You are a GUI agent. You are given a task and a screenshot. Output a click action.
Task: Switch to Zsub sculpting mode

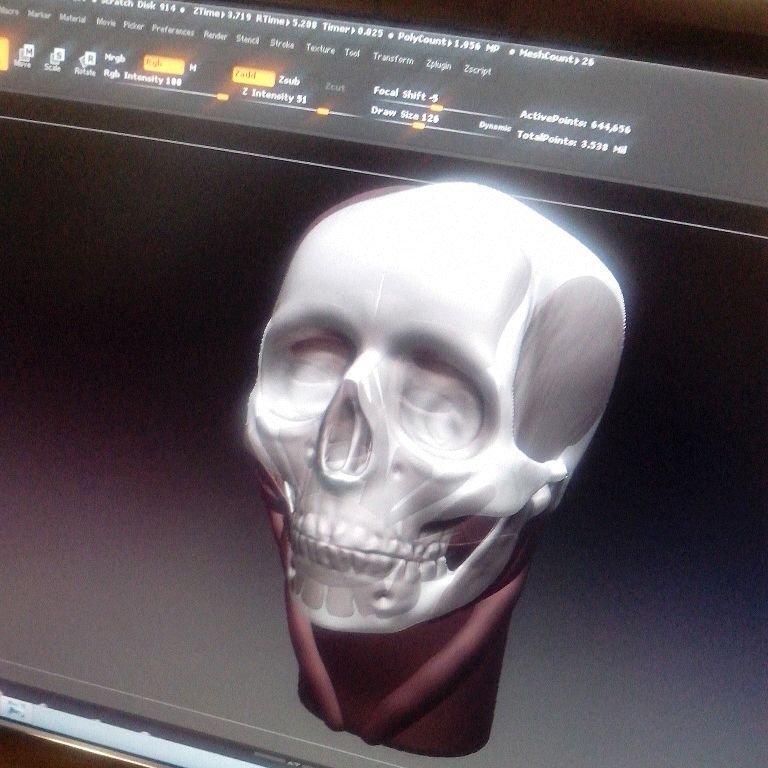[x=289, y=80]
